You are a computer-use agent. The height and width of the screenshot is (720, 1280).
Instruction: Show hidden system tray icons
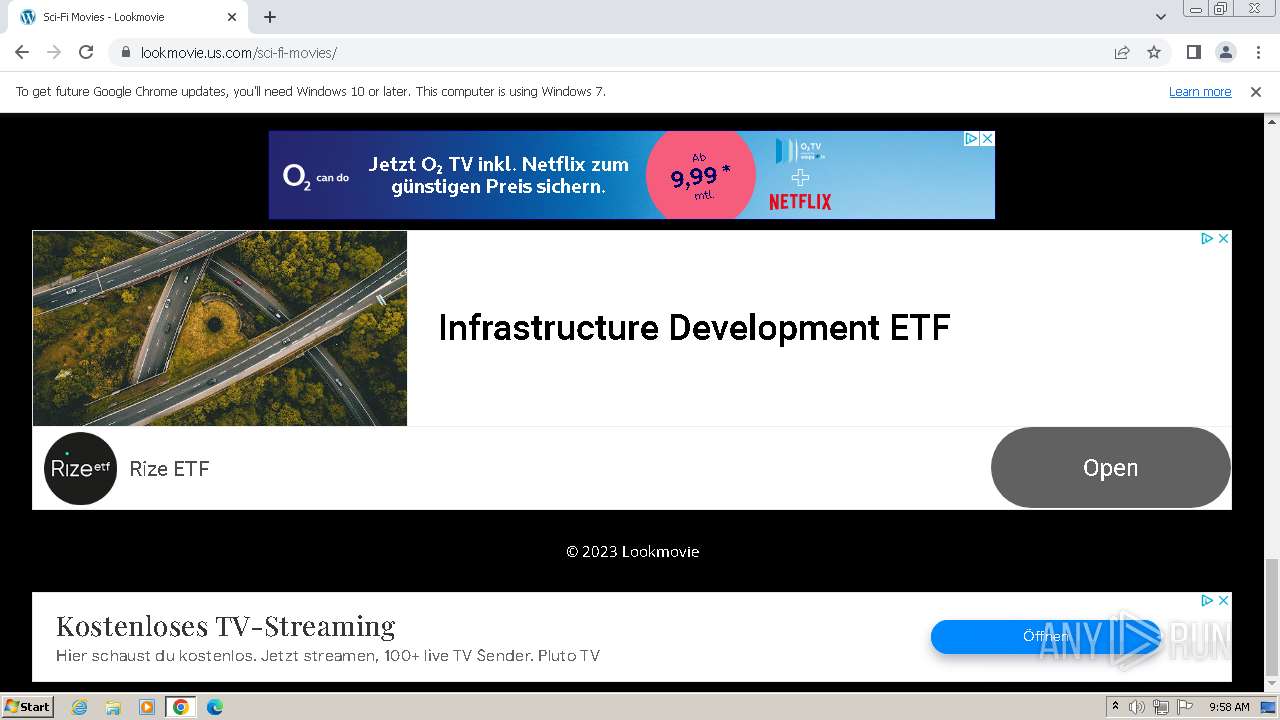pyautogui.click(x=1116, y=707)
